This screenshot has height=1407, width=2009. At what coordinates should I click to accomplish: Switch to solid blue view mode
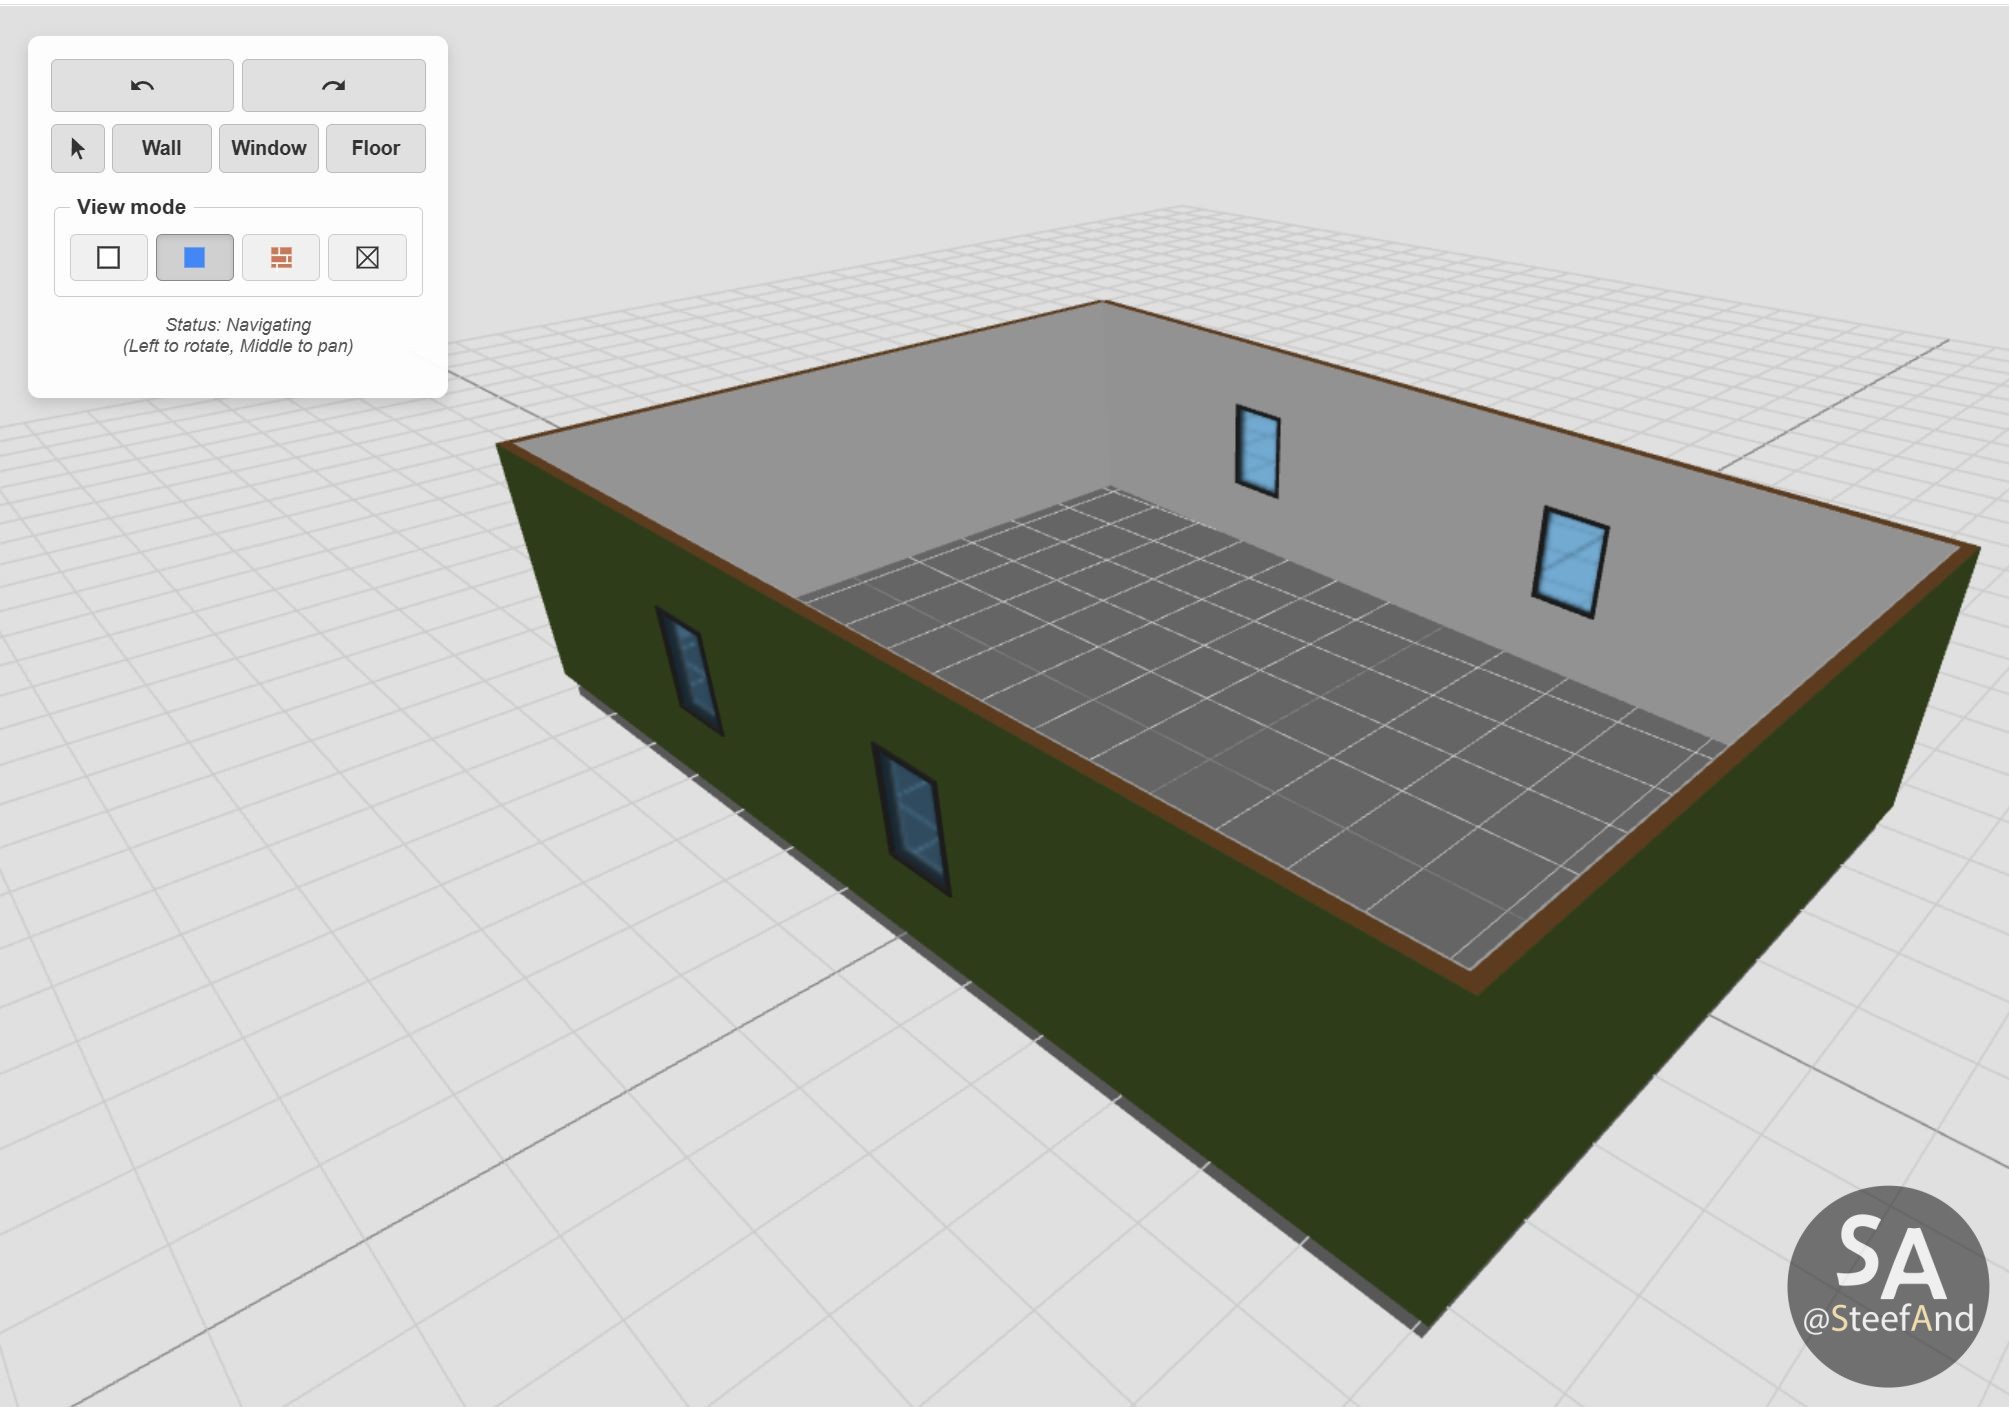[x=195, y=258]
